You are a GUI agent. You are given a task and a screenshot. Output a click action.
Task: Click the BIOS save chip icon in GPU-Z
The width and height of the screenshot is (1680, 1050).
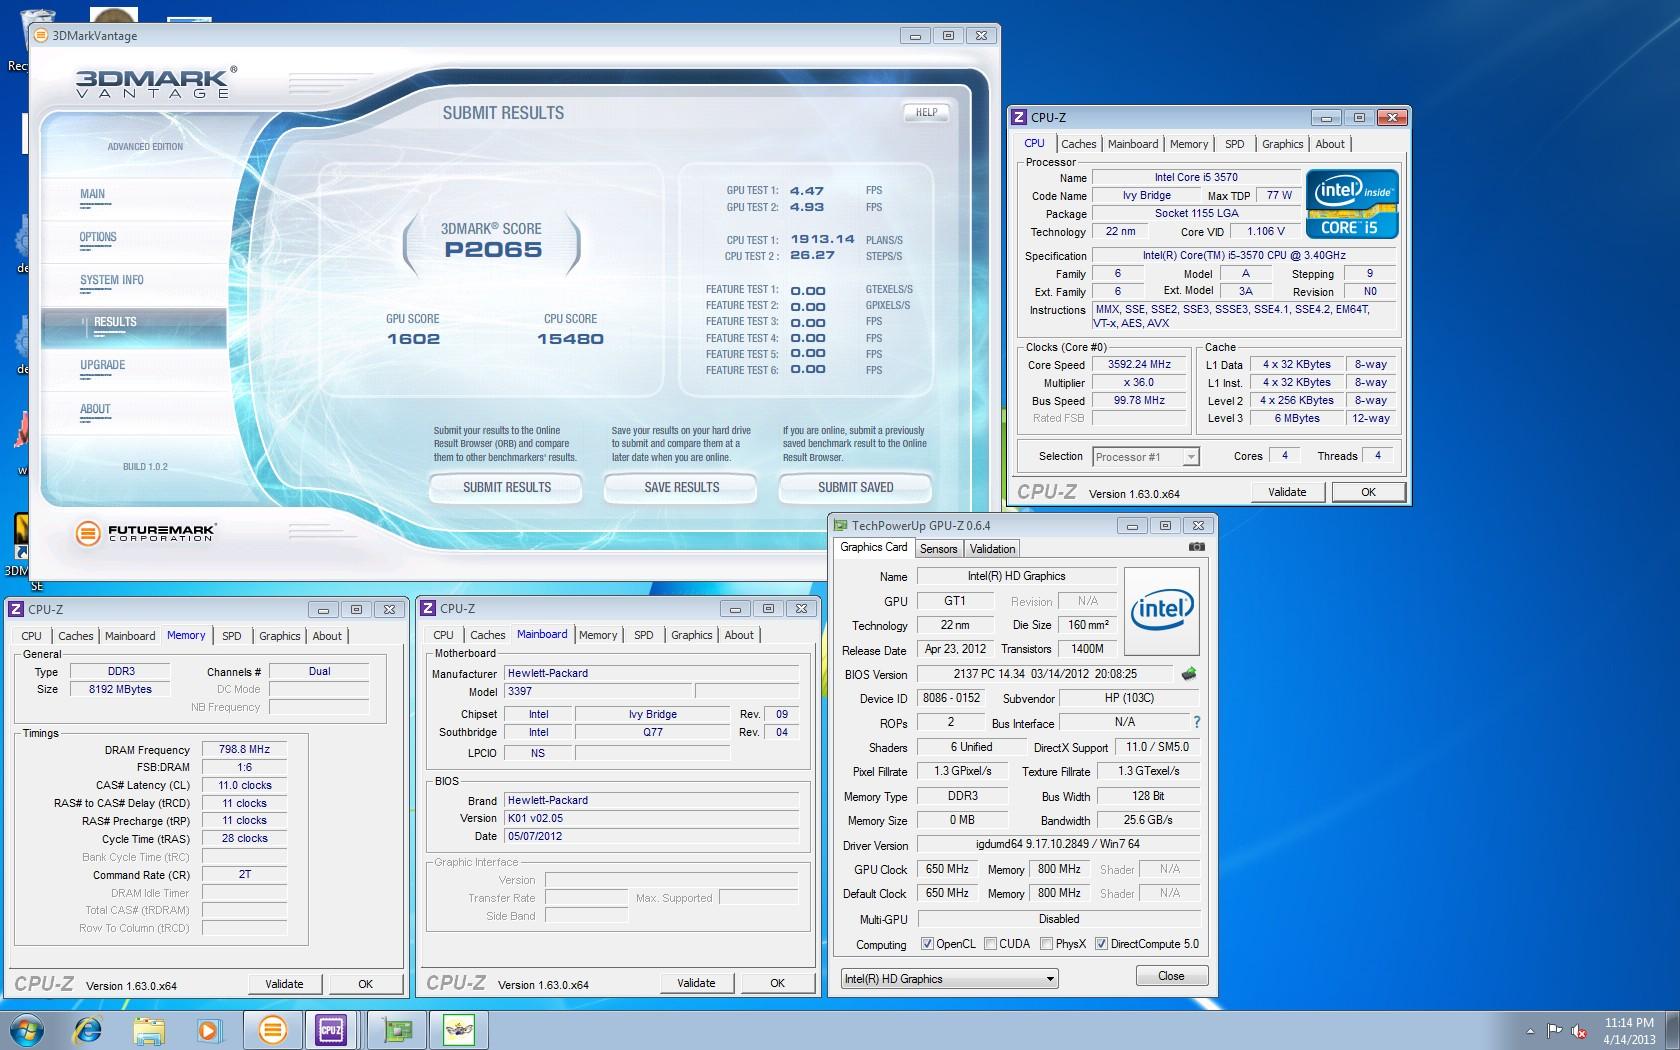coord(1189,674)
